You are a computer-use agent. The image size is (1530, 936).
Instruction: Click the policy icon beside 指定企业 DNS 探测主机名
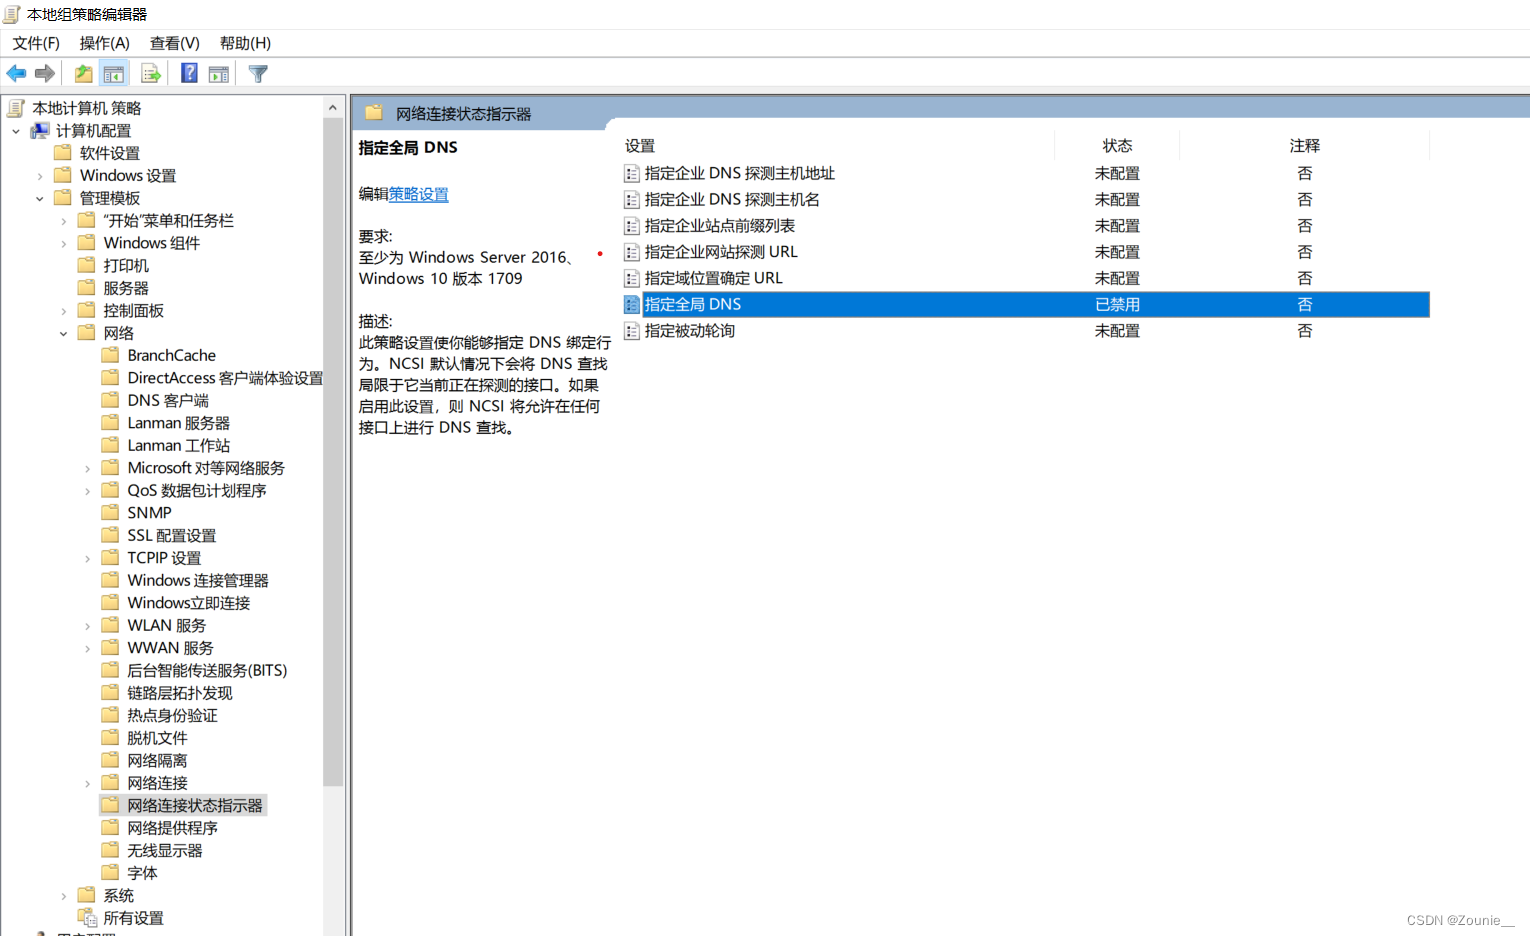(x=632, y=200)
